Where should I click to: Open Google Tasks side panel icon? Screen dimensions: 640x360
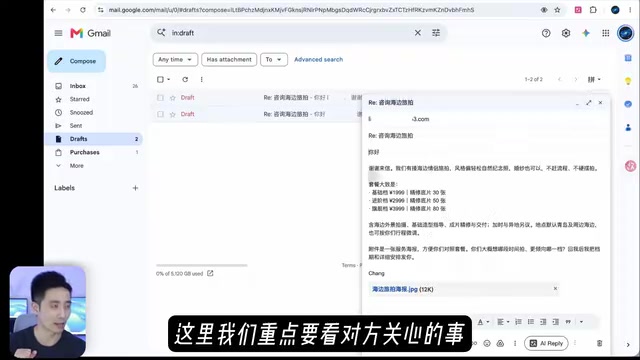628,104
